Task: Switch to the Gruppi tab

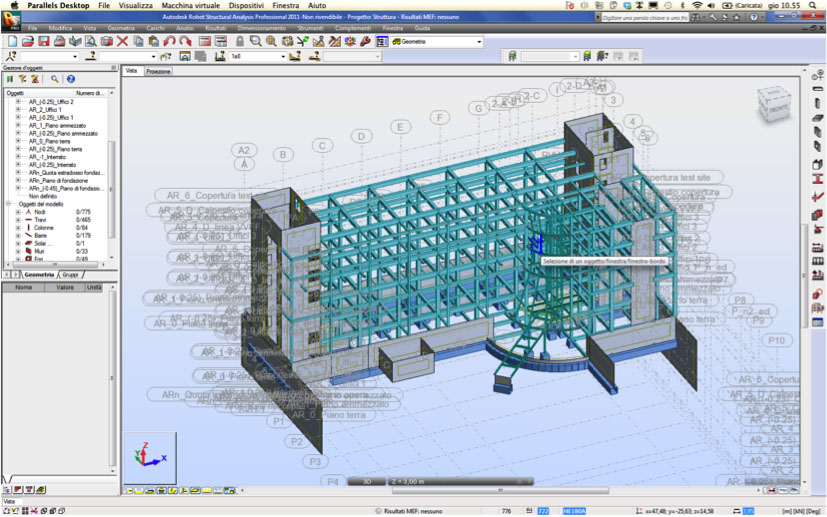Action: point(70,275)
